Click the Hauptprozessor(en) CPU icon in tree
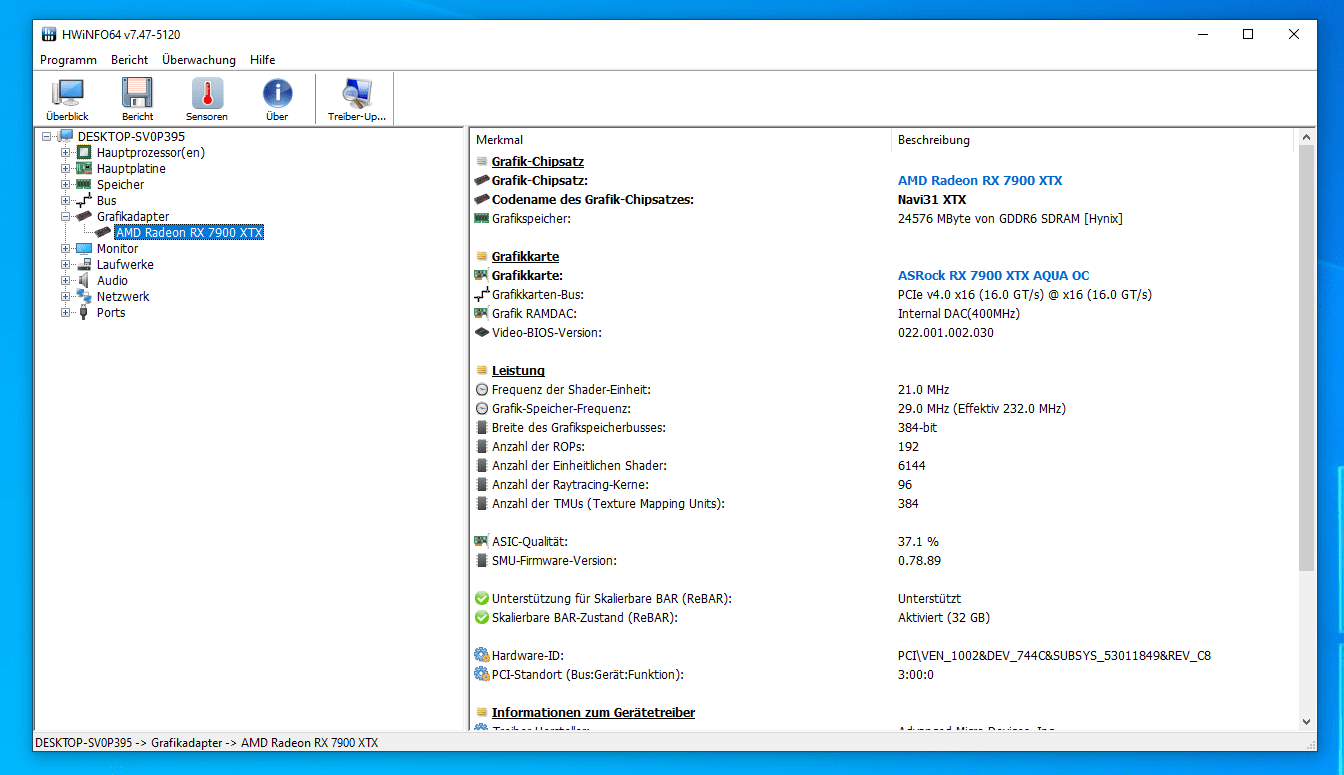 (84, 153)
